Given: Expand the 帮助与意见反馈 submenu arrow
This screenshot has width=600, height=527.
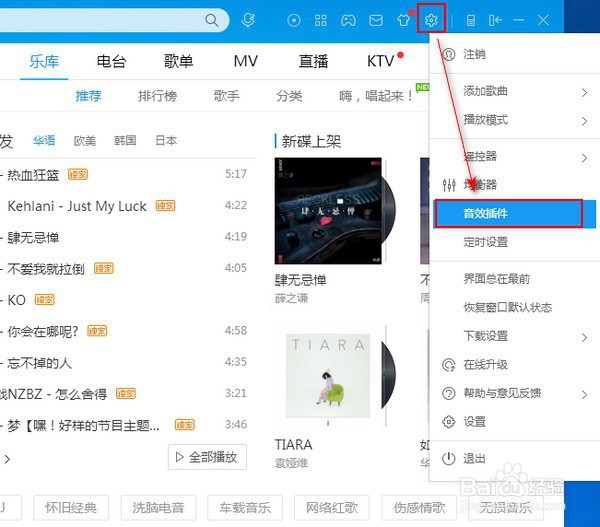Looking at the screenshot, I should (584, 394).
